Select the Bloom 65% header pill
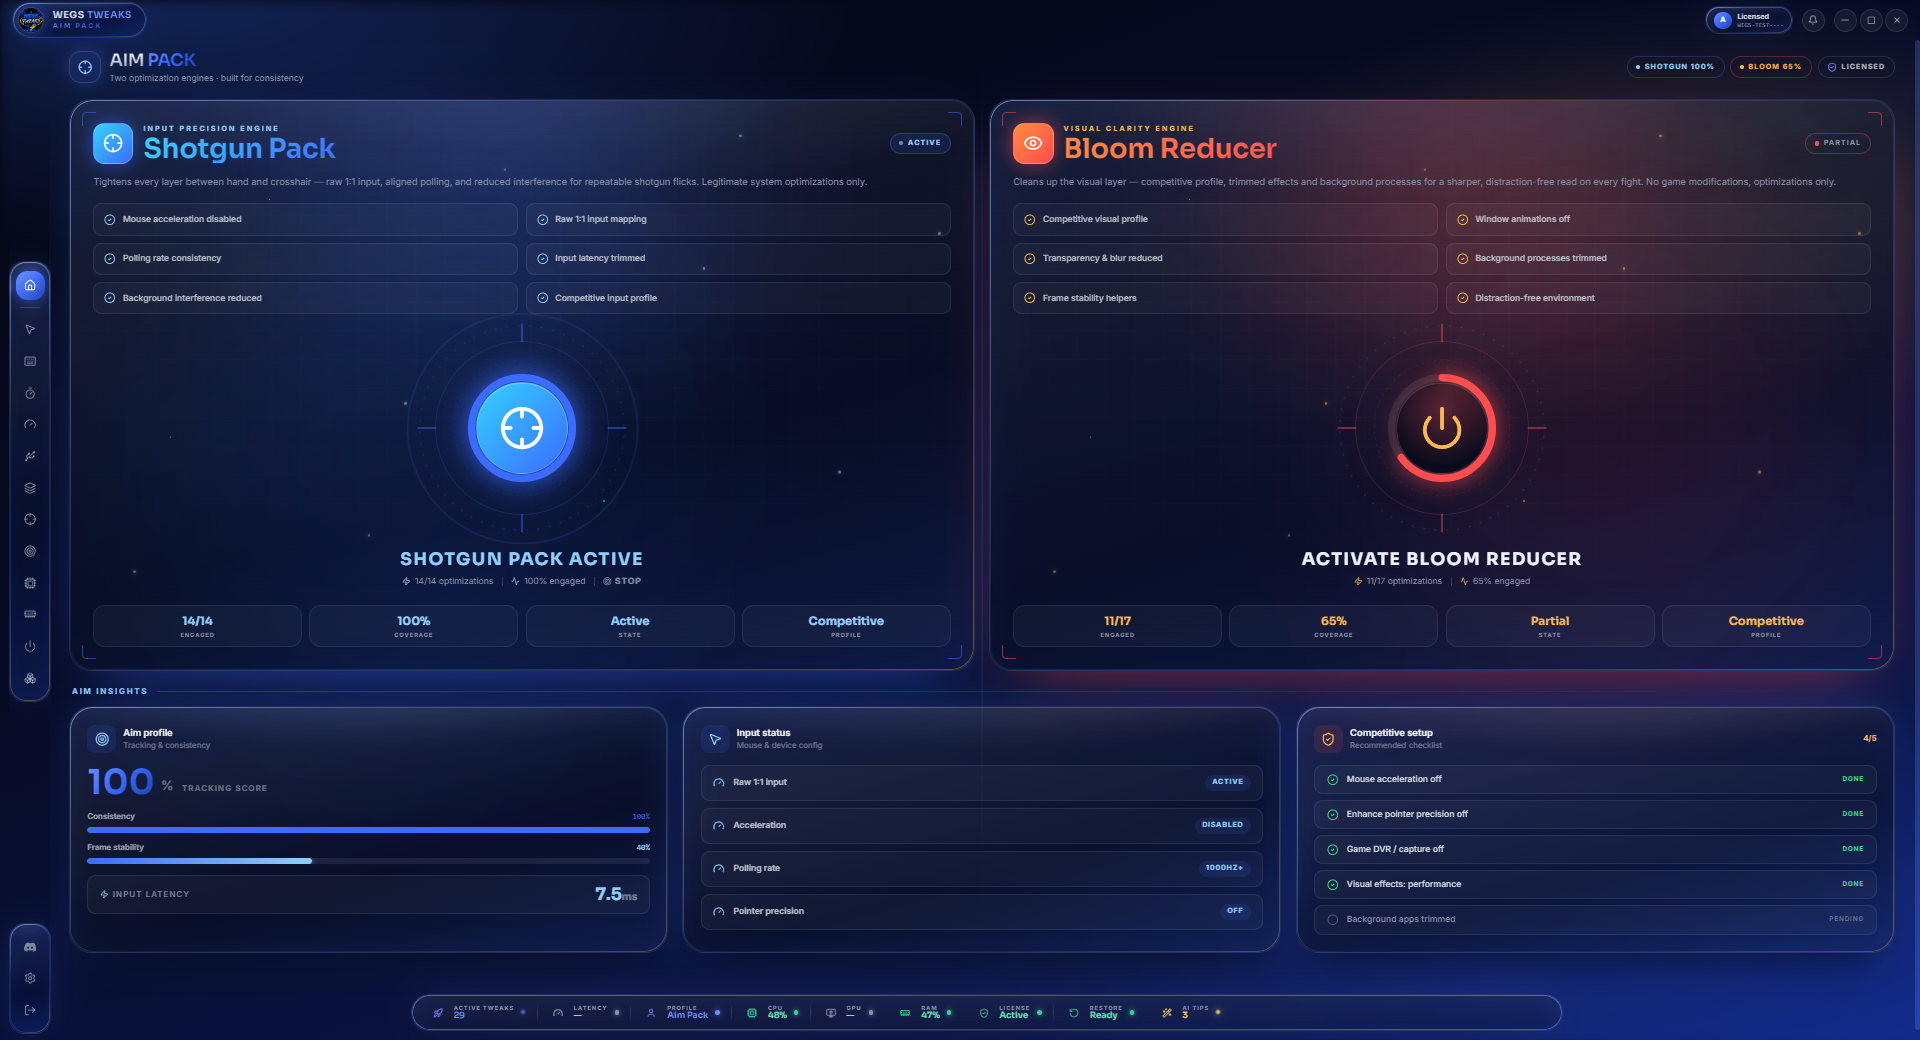The height and width of the screenshot is (1040, 1920). pyautogui.click(x=1771, y=67)
